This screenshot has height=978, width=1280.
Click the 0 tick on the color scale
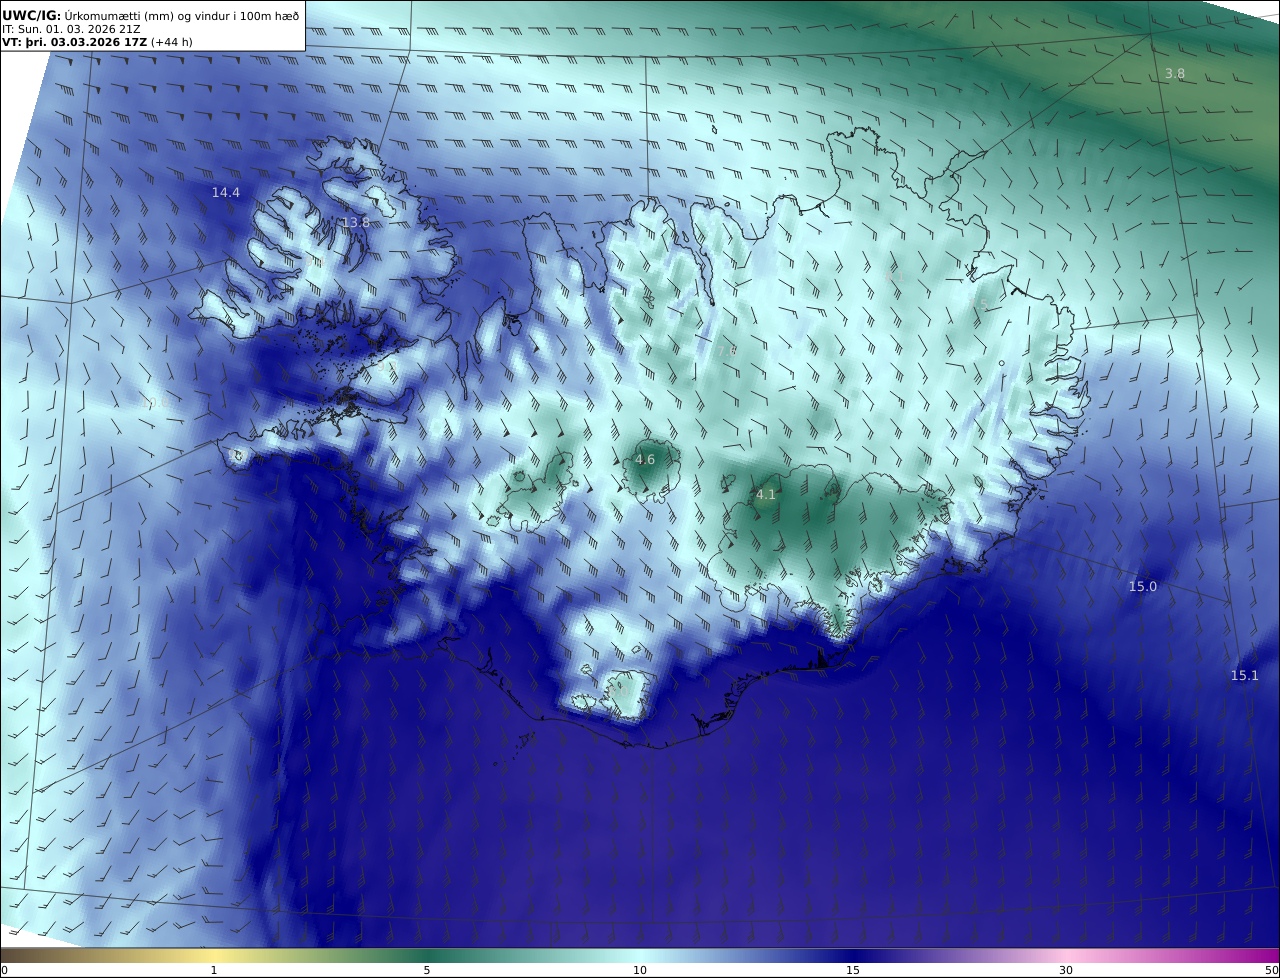[4, 970]
